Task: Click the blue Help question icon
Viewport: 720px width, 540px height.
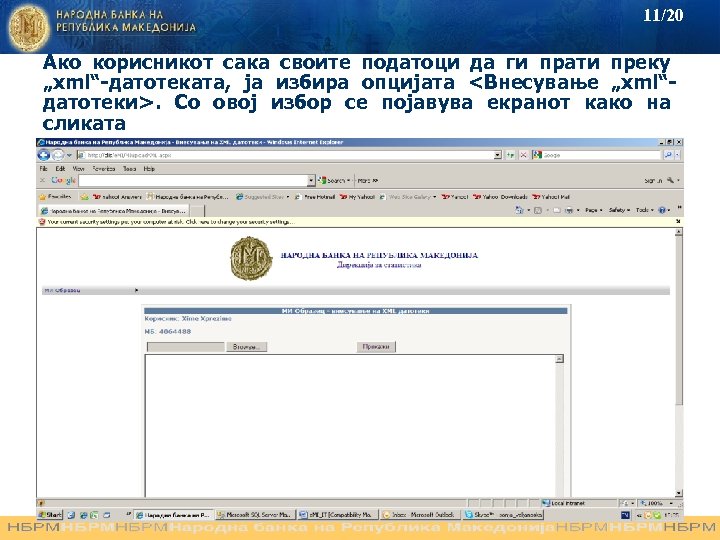Action: (662, 210)
